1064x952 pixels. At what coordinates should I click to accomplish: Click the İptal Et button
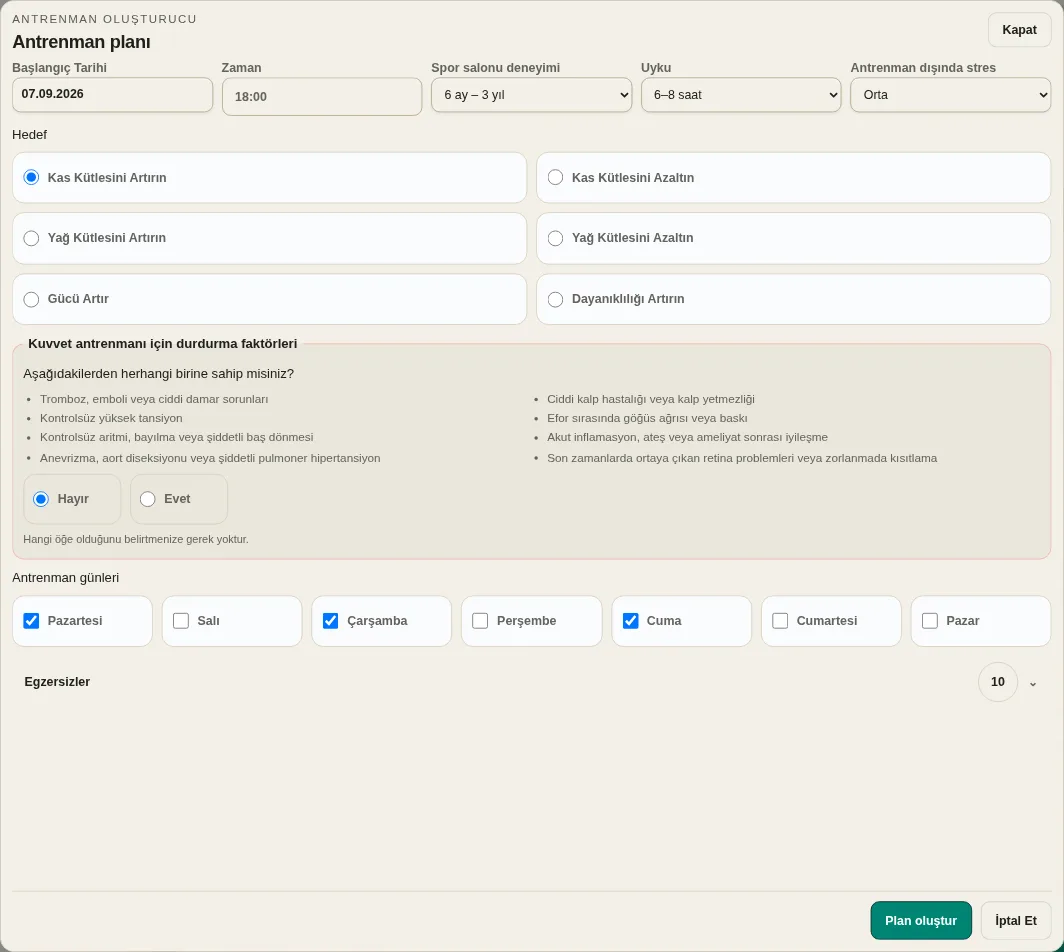pyautogui.click(x=1016, y=921)
